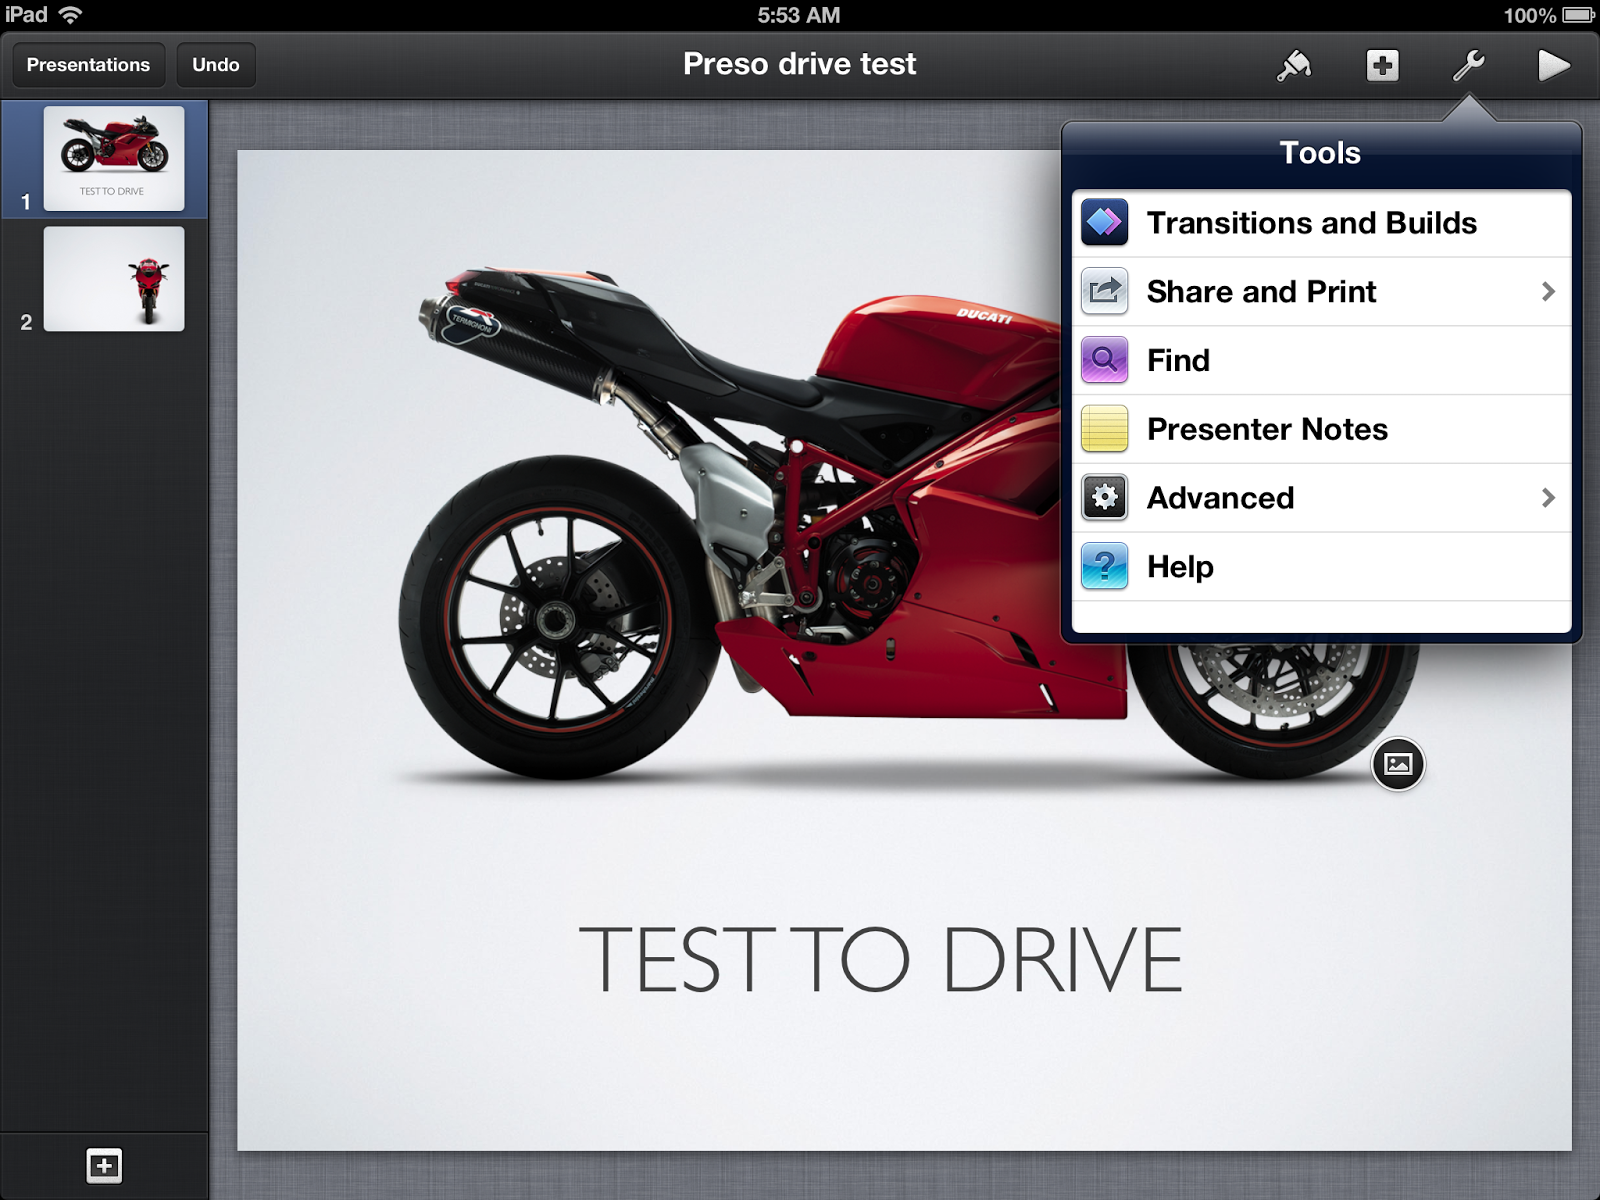1600x1200 pixels.
Task: Click the Find magnifier icon
Action: pos(1105,360)
